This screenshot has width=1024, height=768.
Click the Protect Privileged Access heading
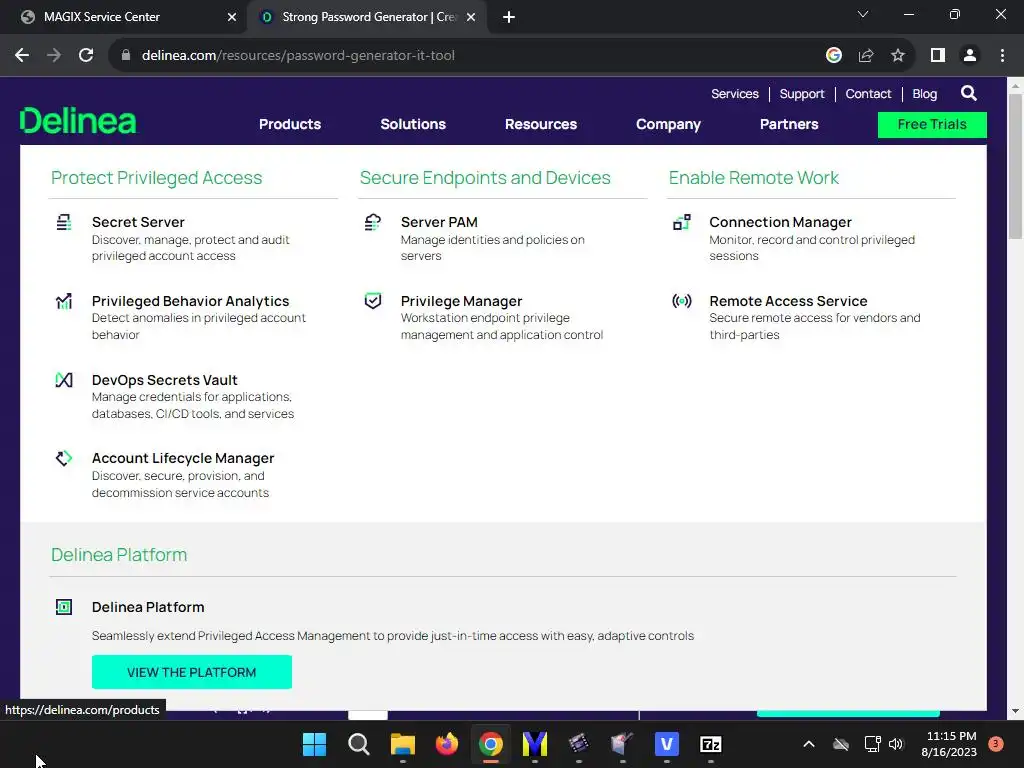pos(156,178)
